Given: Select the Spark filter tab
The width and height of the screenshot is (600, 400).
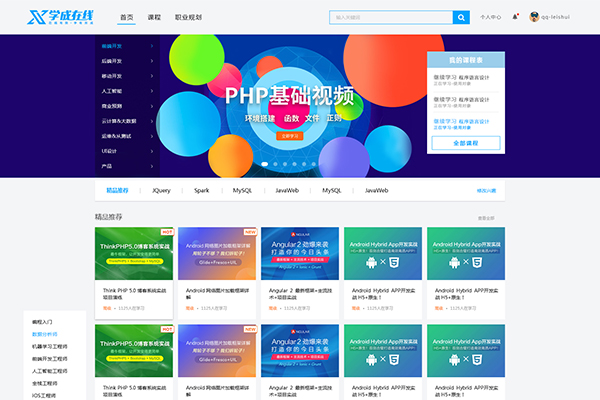Looking at the screenshot, I should pos(201,190).
